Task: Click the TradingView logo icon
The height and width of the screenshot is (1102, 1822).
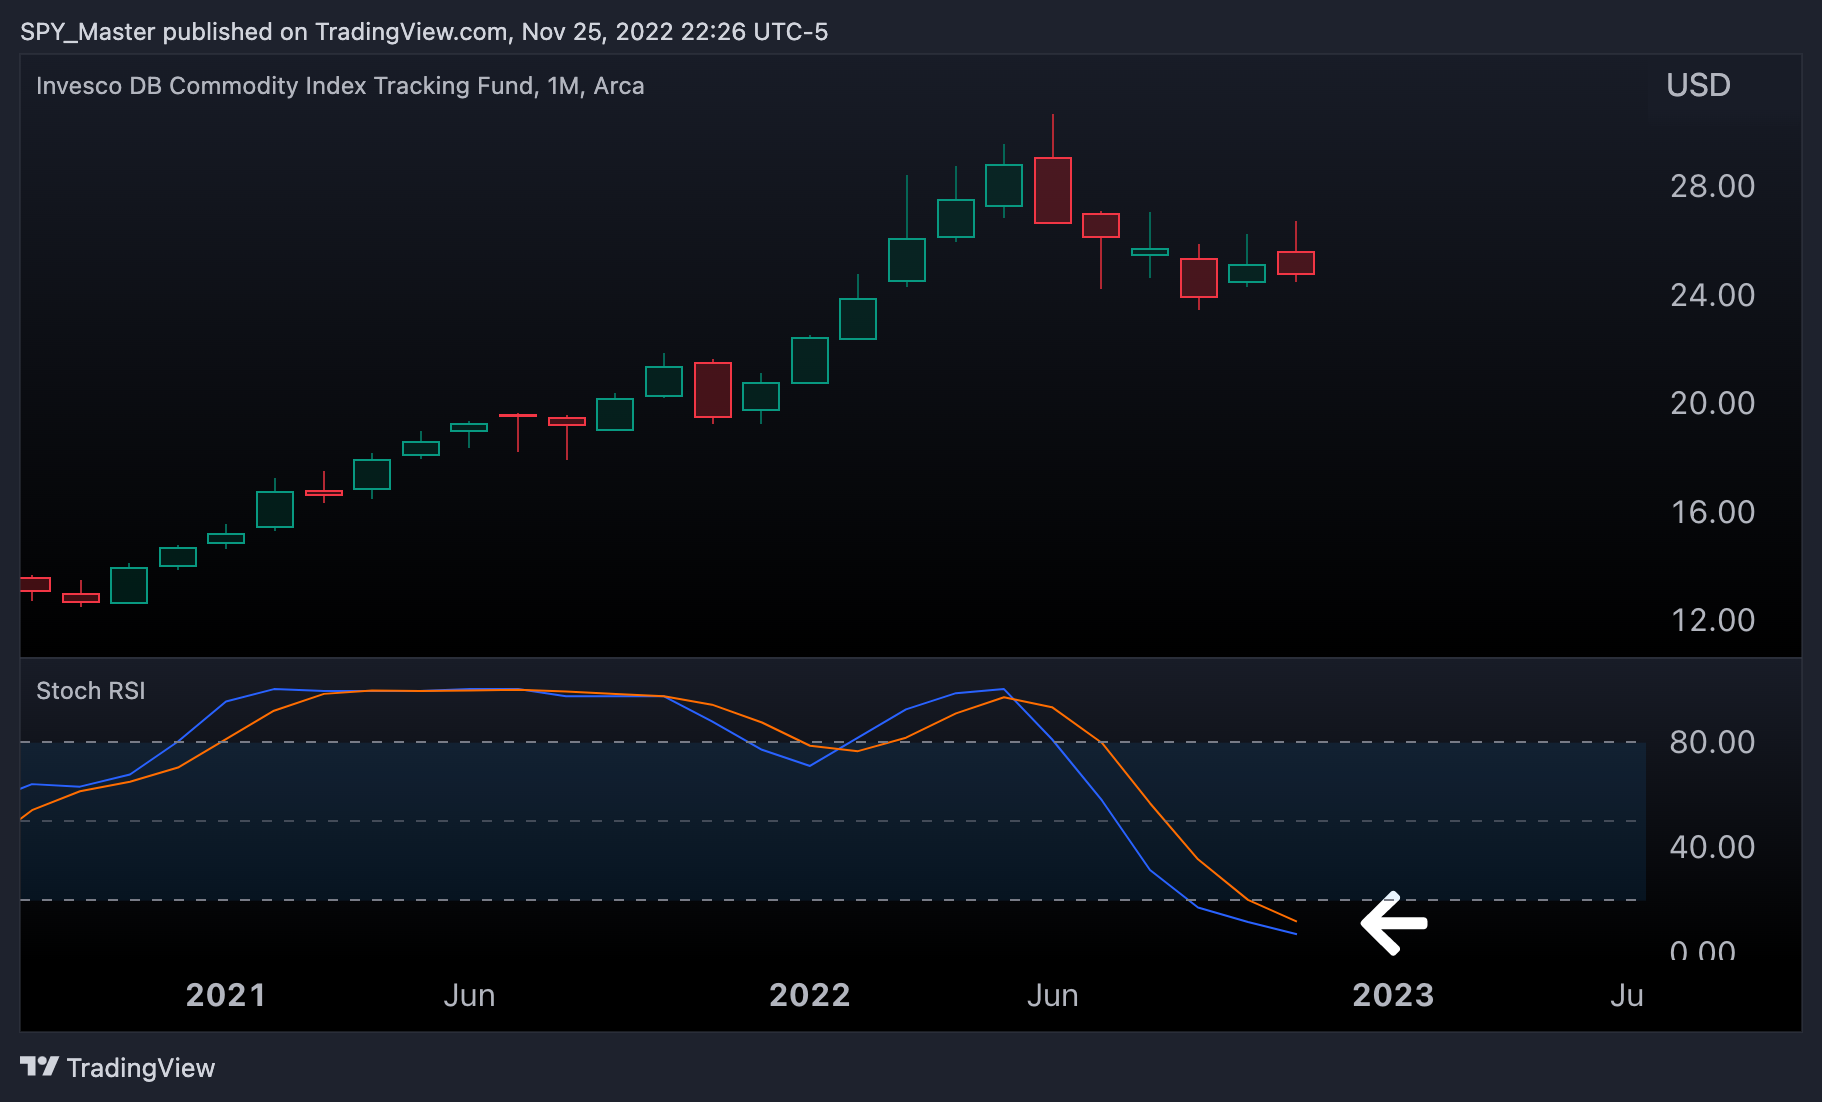Action: pyautogui.click(x=40, y=1067)
